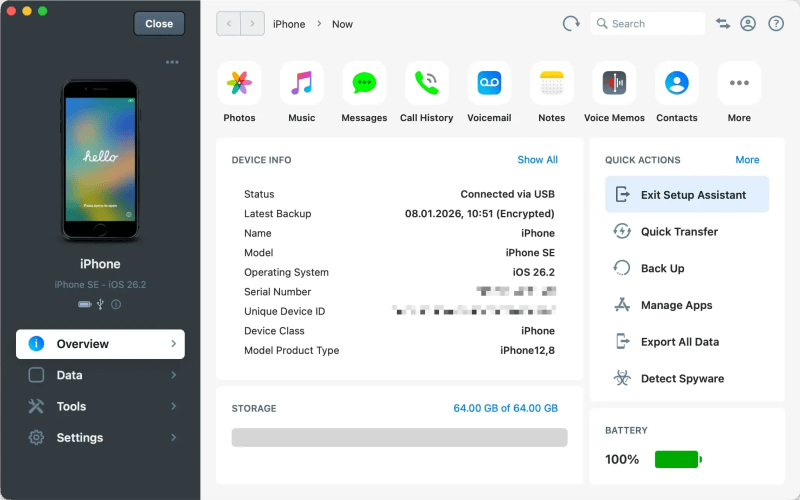Click Export All Data label

tap(680, 342)
